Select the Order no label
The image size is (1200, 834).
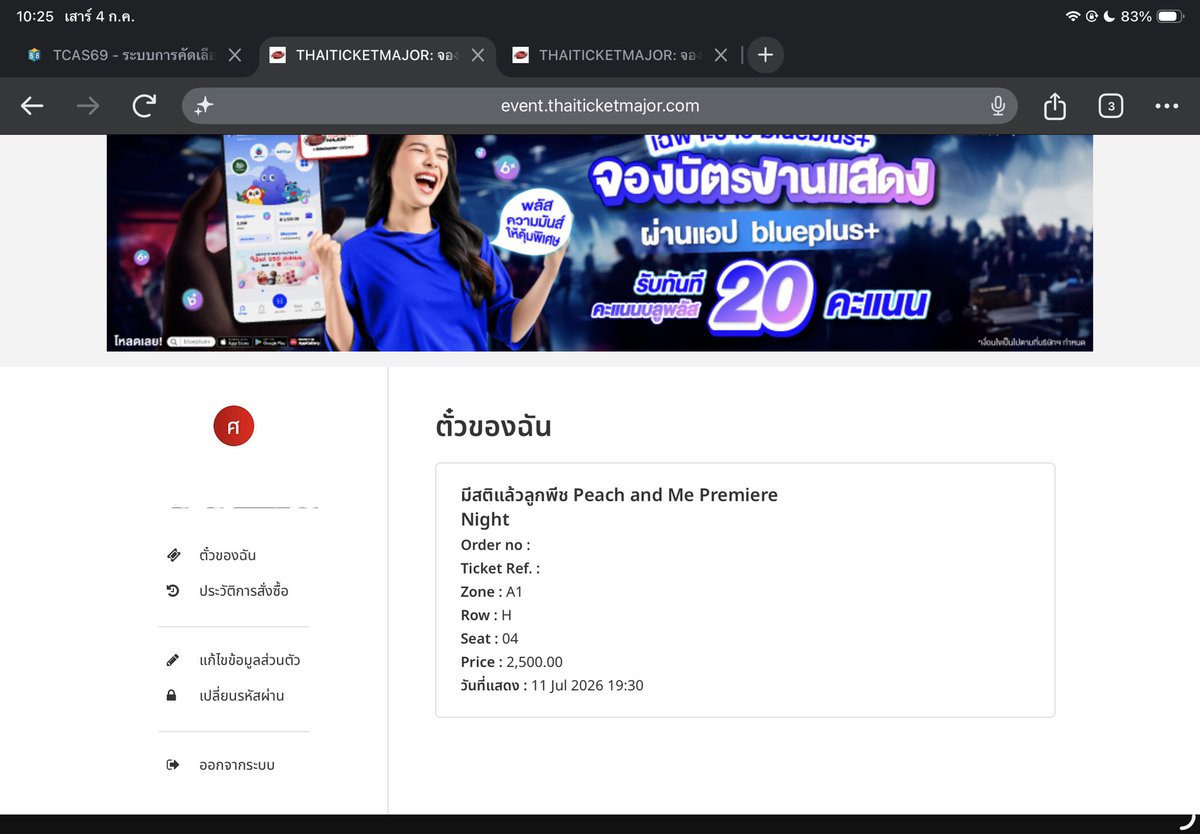click(495, 545)
